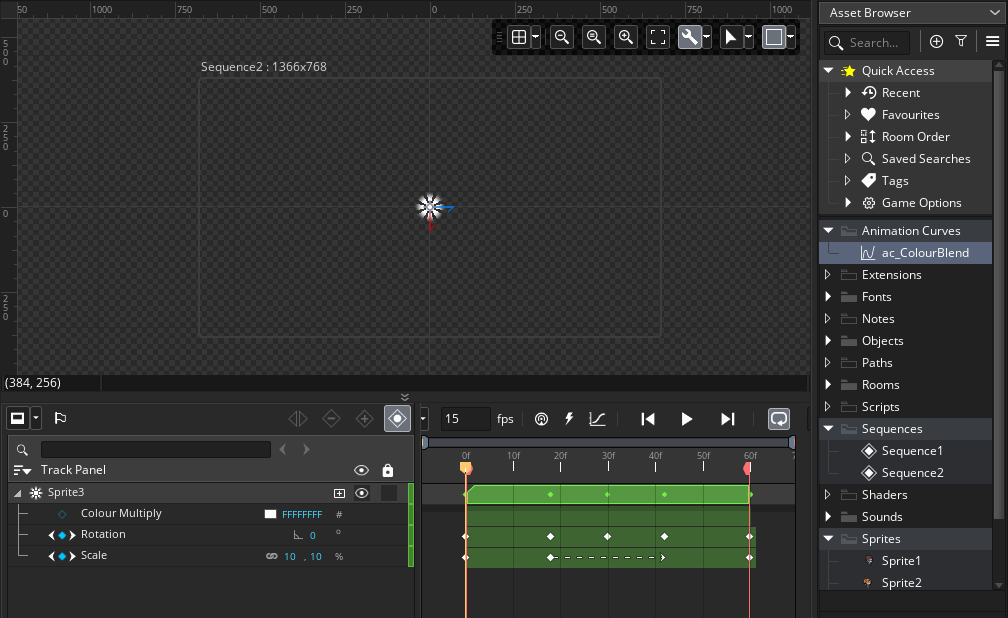Image resolution: width=1008 pixels, height=618 pixels.
Task: Select Sequence1 in the asset tree
Action: point(912,451)
